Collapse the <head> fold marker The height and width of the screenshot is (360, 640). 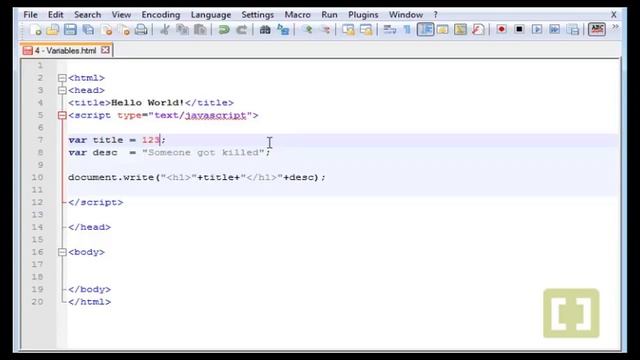click(x=62, y=90)
